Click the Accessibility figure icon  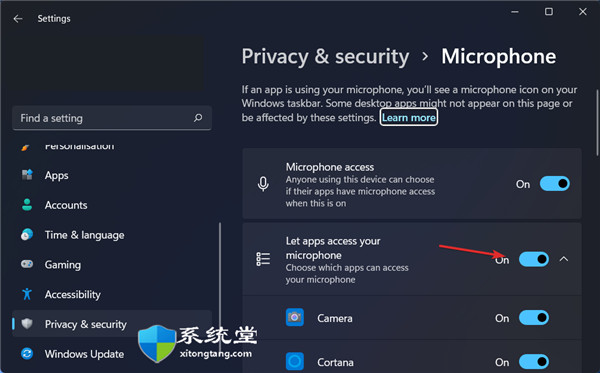tap(27, 294)
